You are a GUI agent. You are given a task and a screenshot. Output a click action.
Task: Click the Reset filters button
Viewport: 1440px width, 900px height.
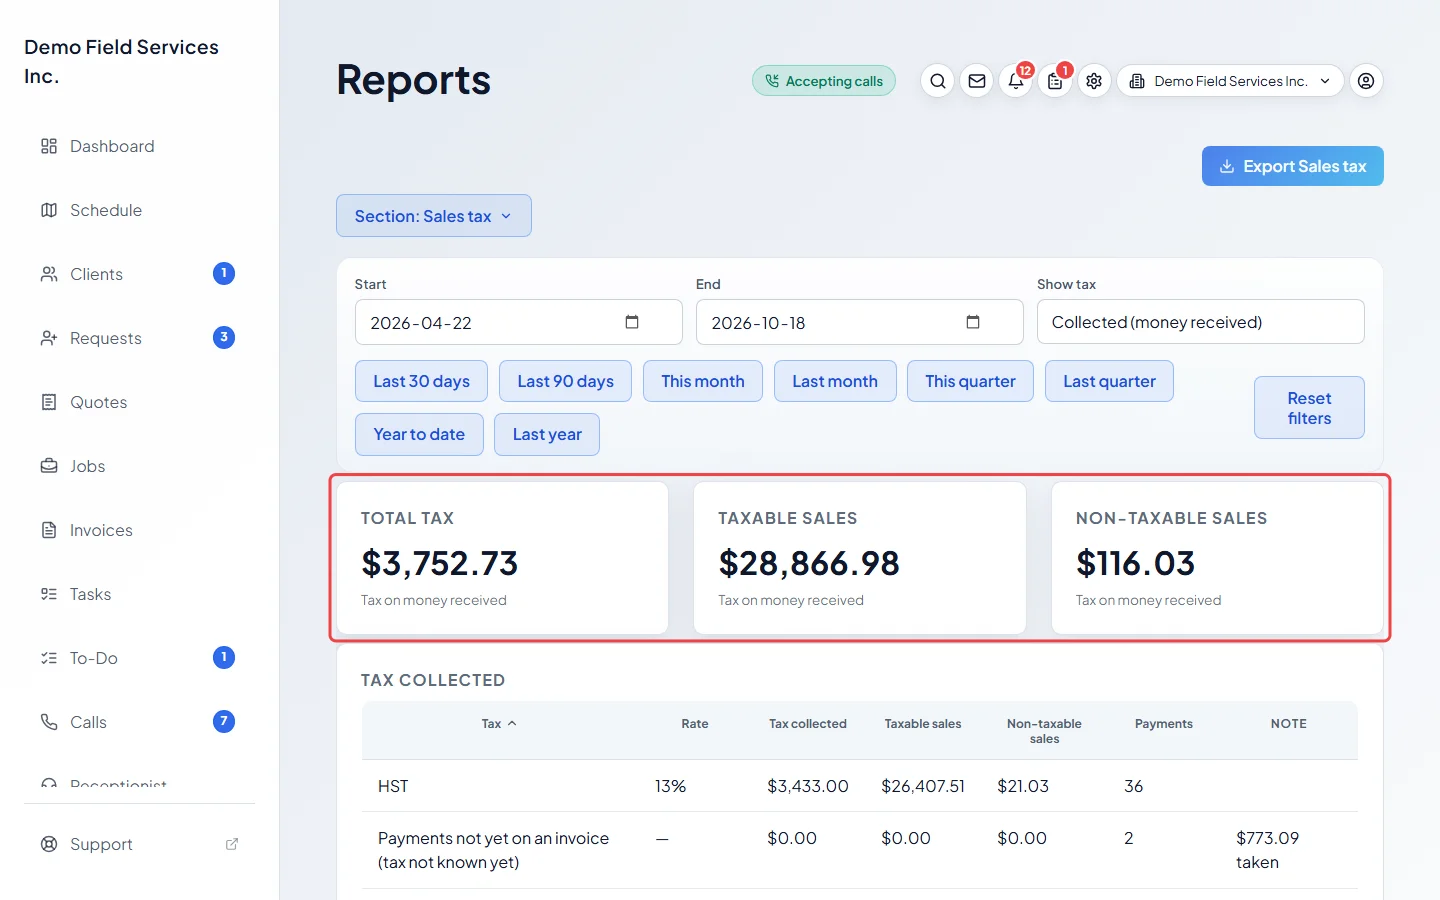1309,408
